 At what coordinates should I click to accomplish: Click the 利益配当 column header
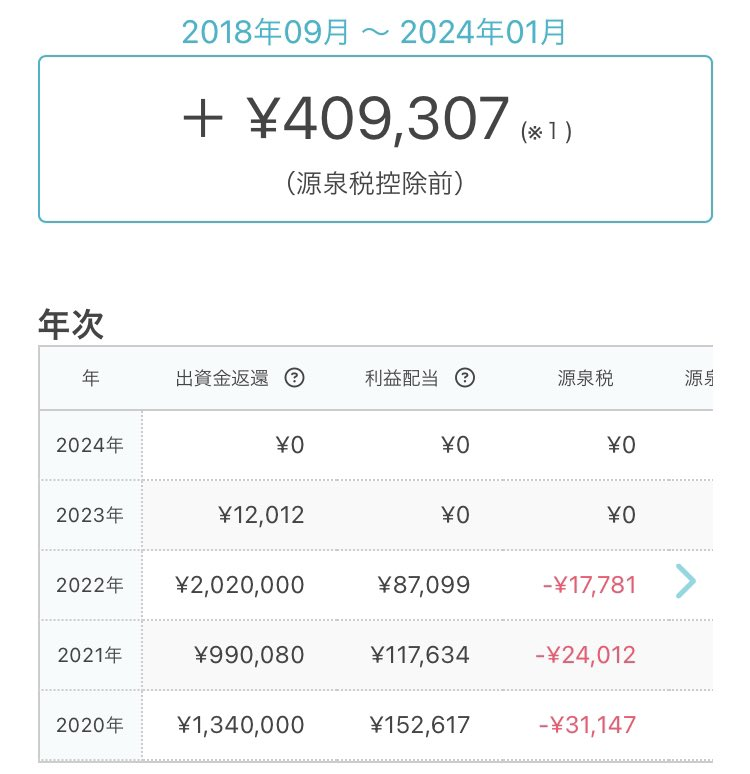(x=401, y=379)
